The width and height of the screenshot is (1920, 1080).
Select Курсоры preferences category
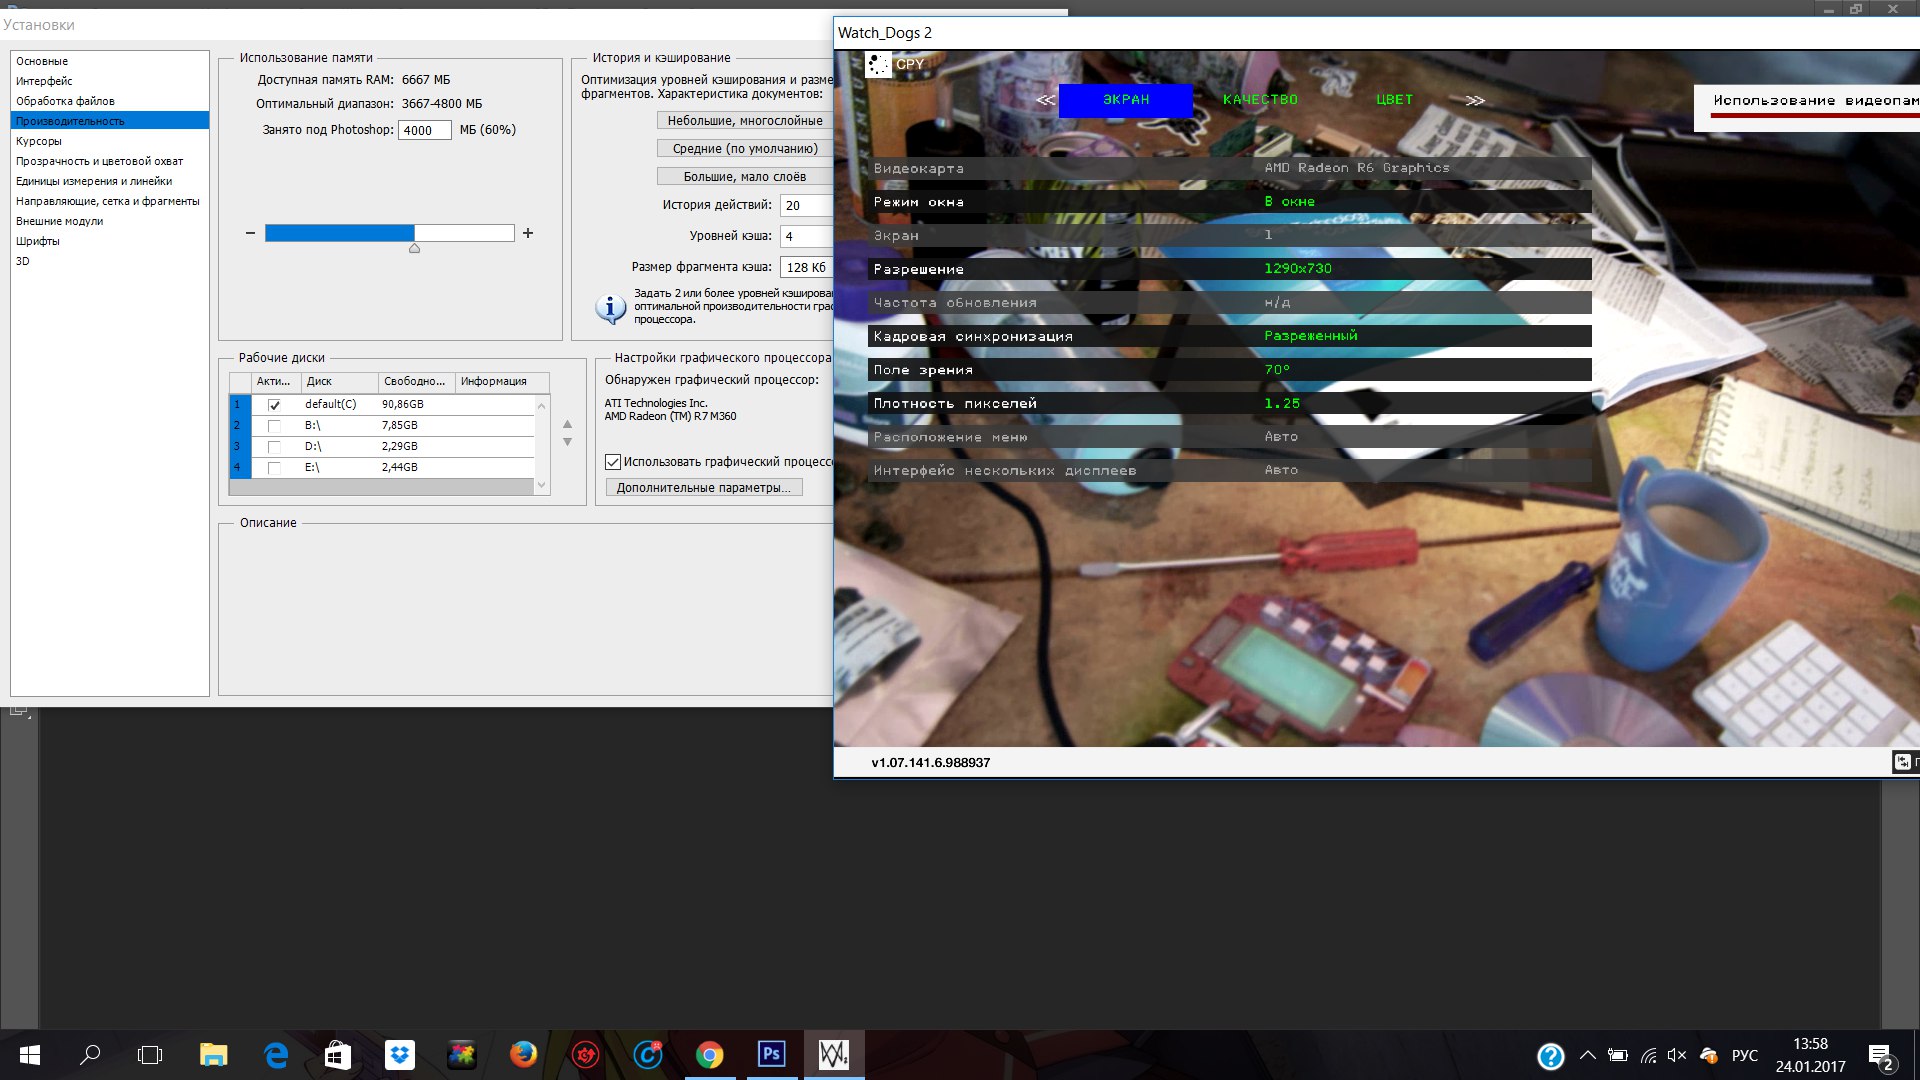click(x=110, y=141)
